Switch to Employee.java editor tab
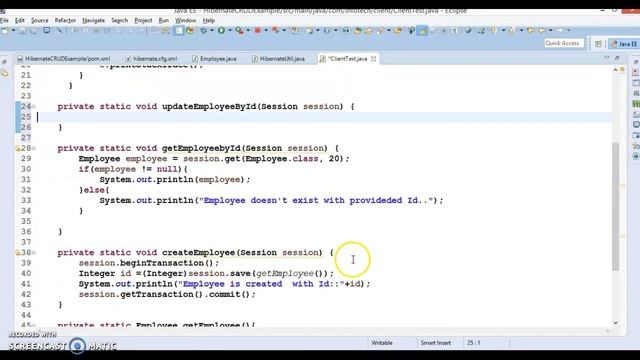 [x=215, y=59]
